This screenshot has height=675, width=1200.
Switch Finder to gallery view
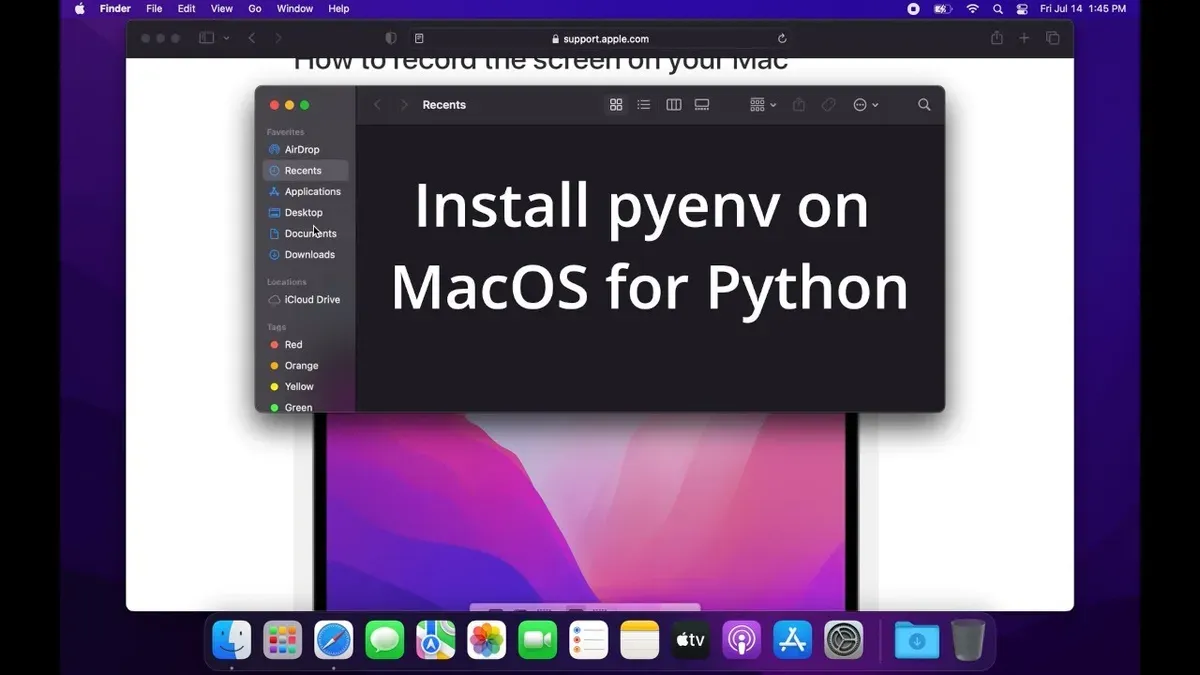(702, 105)
